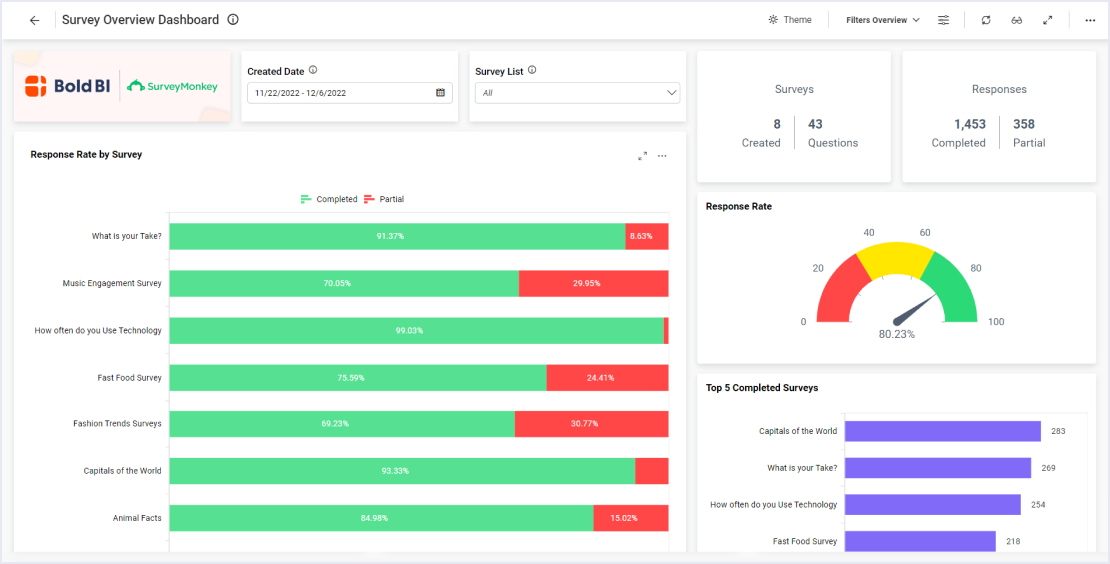This screenshot has height=564, width=1110.
Task: Click the glasses view mode icon
Action: [x=1016, y=20]
